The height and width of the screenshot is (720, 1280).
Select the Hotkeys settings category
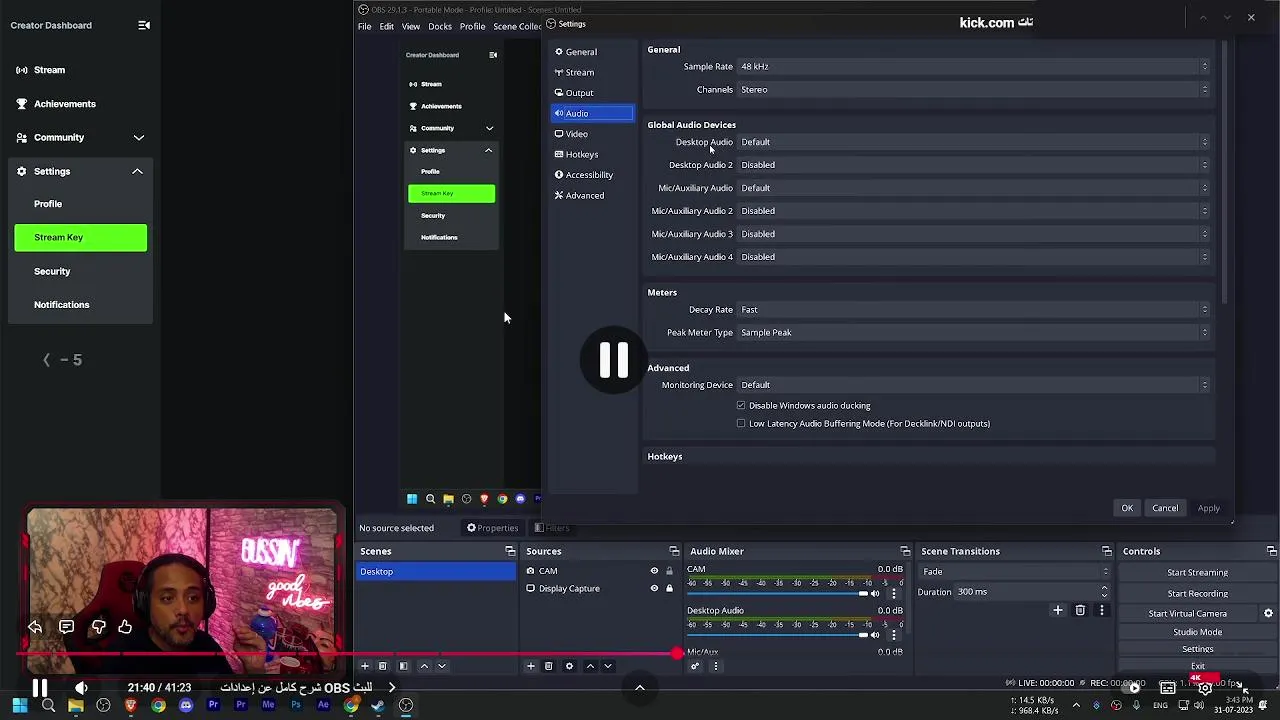pos(592,155)
